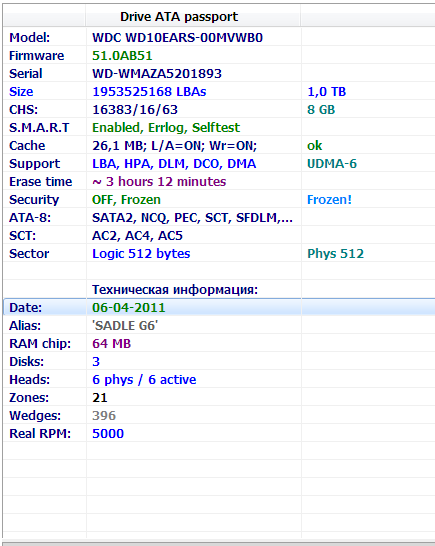Select the Size row with 1953525168 LBAs
435x546 pixels.
tap(219, 92)
